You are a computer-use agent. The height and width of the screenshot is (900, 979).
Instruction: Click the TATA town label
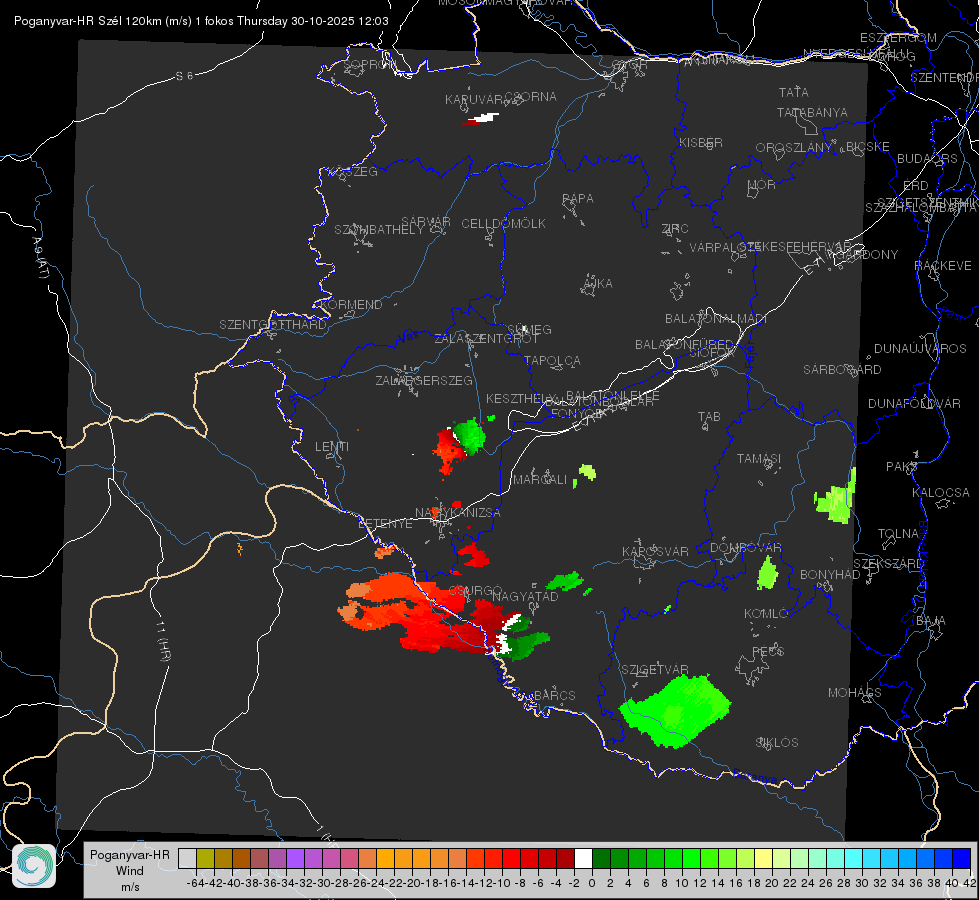pyautogui.click(x=794, y=92)
